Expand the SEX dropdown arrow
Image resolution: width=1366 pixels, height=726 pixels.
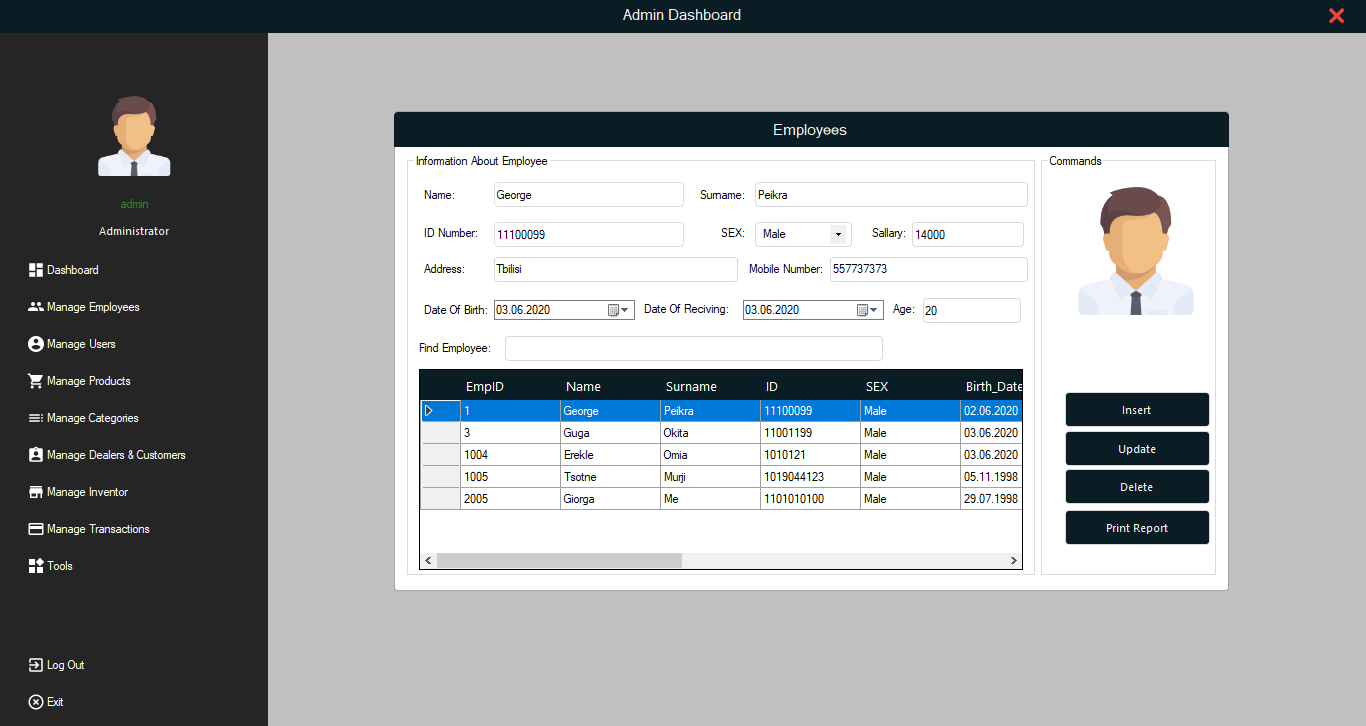(x=838, y=234)
